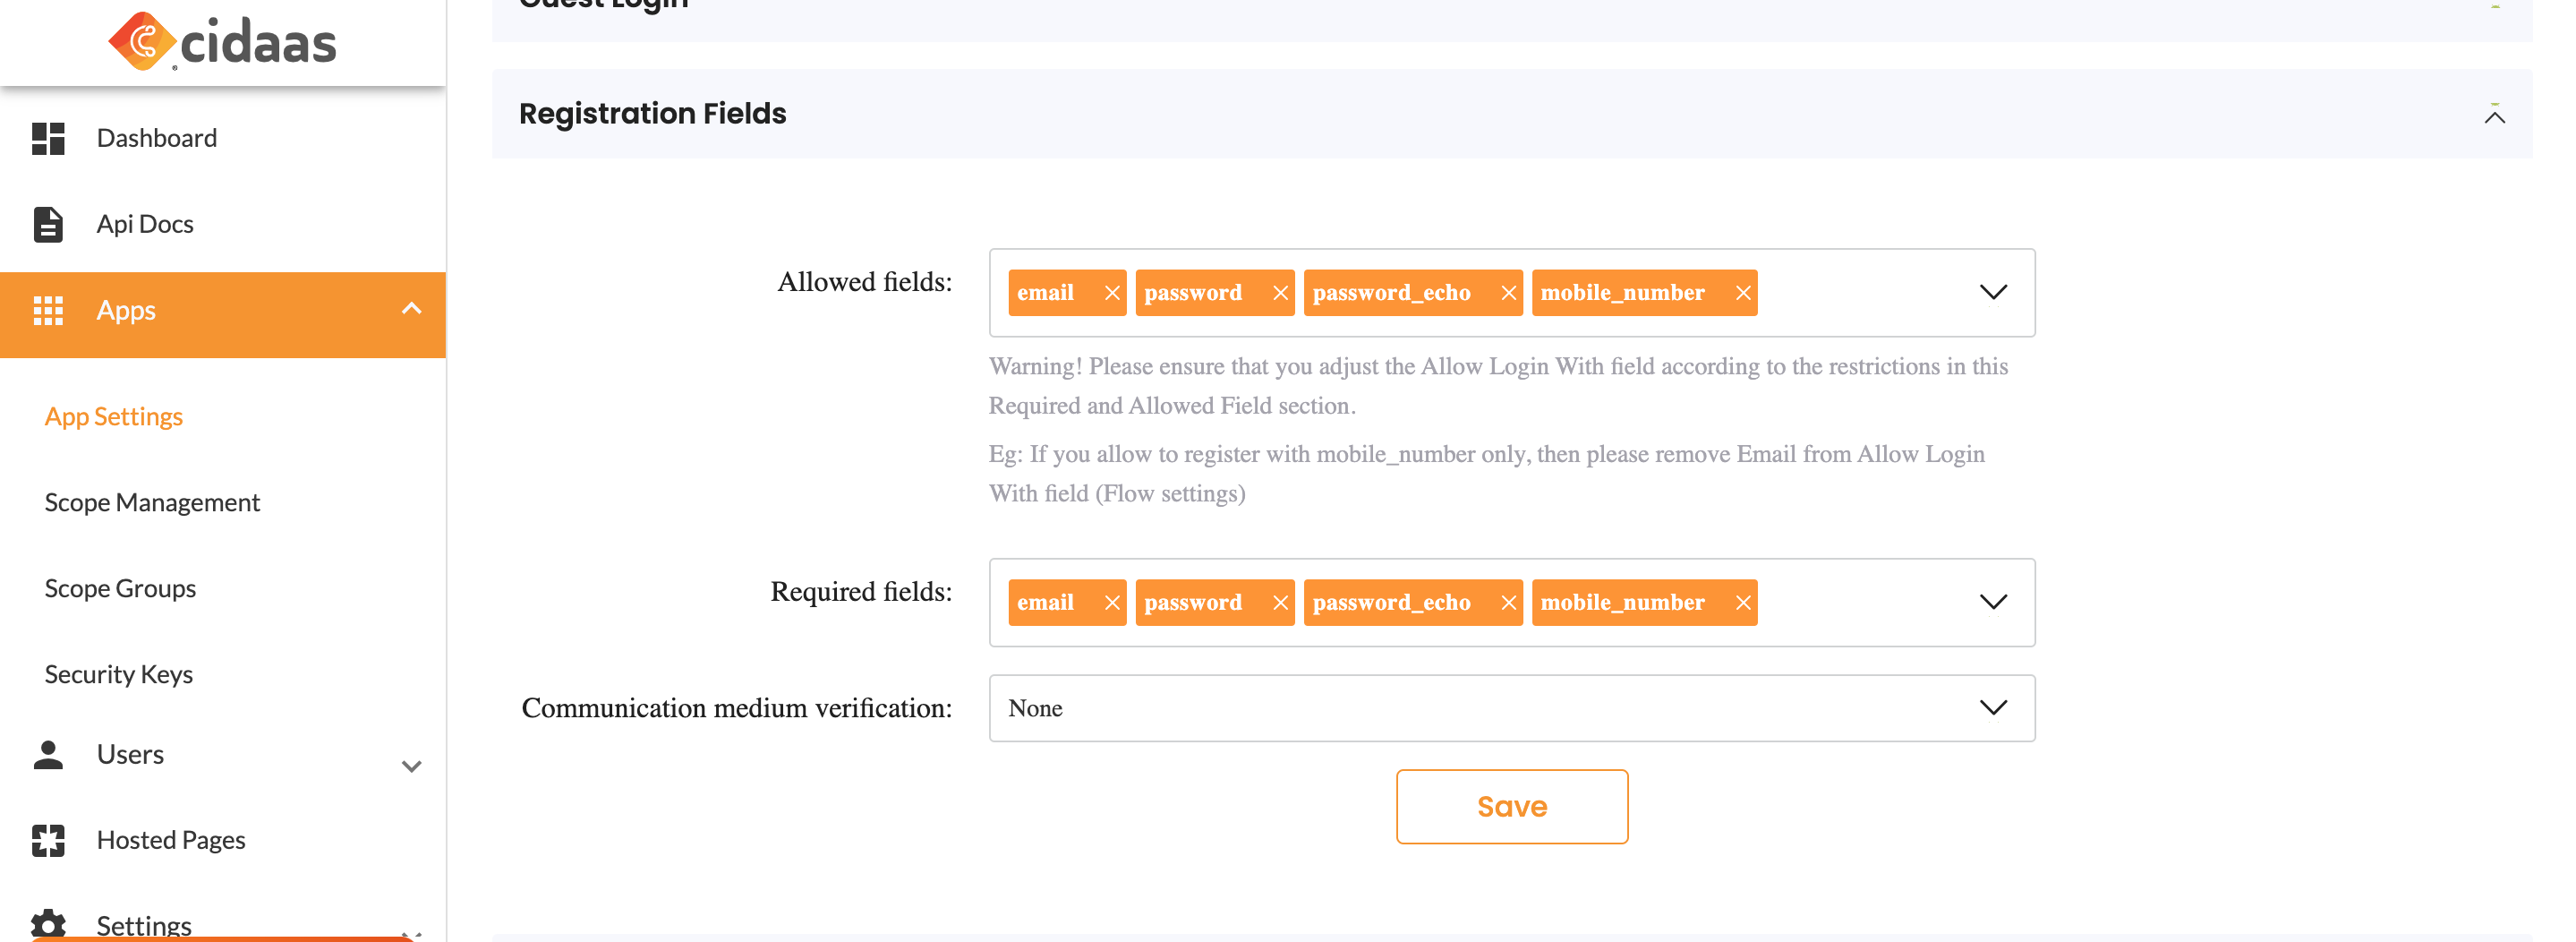Go to Security Keys
Image resolution: width=2576 pixels, height=942 pixels.
pos(118,674)
